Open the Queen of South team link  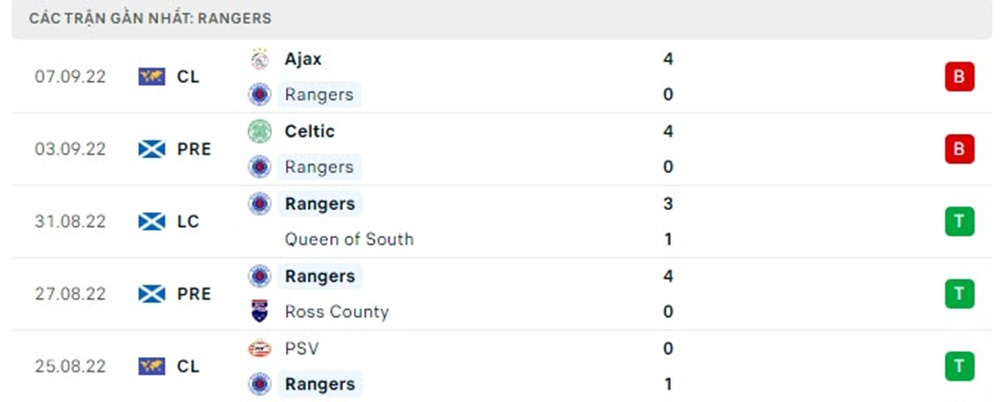tap(349, 239)
